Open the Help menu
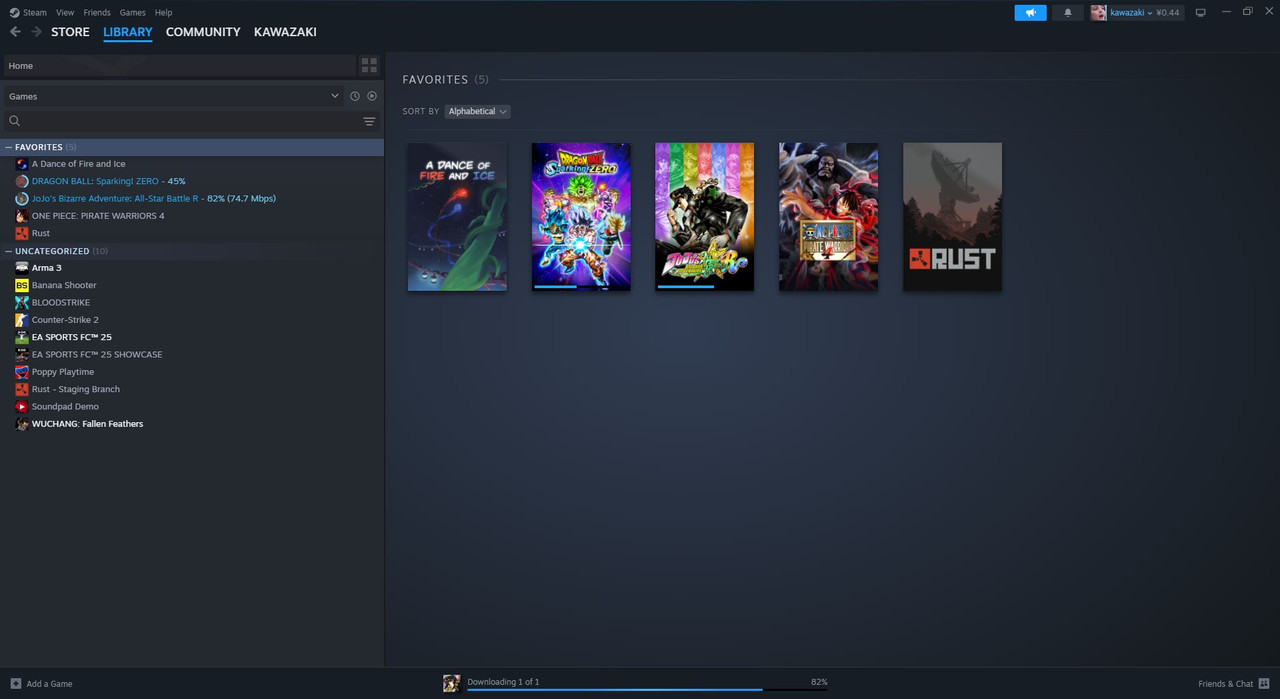Viewport: 1280px width, 699px height. [163, 12]
